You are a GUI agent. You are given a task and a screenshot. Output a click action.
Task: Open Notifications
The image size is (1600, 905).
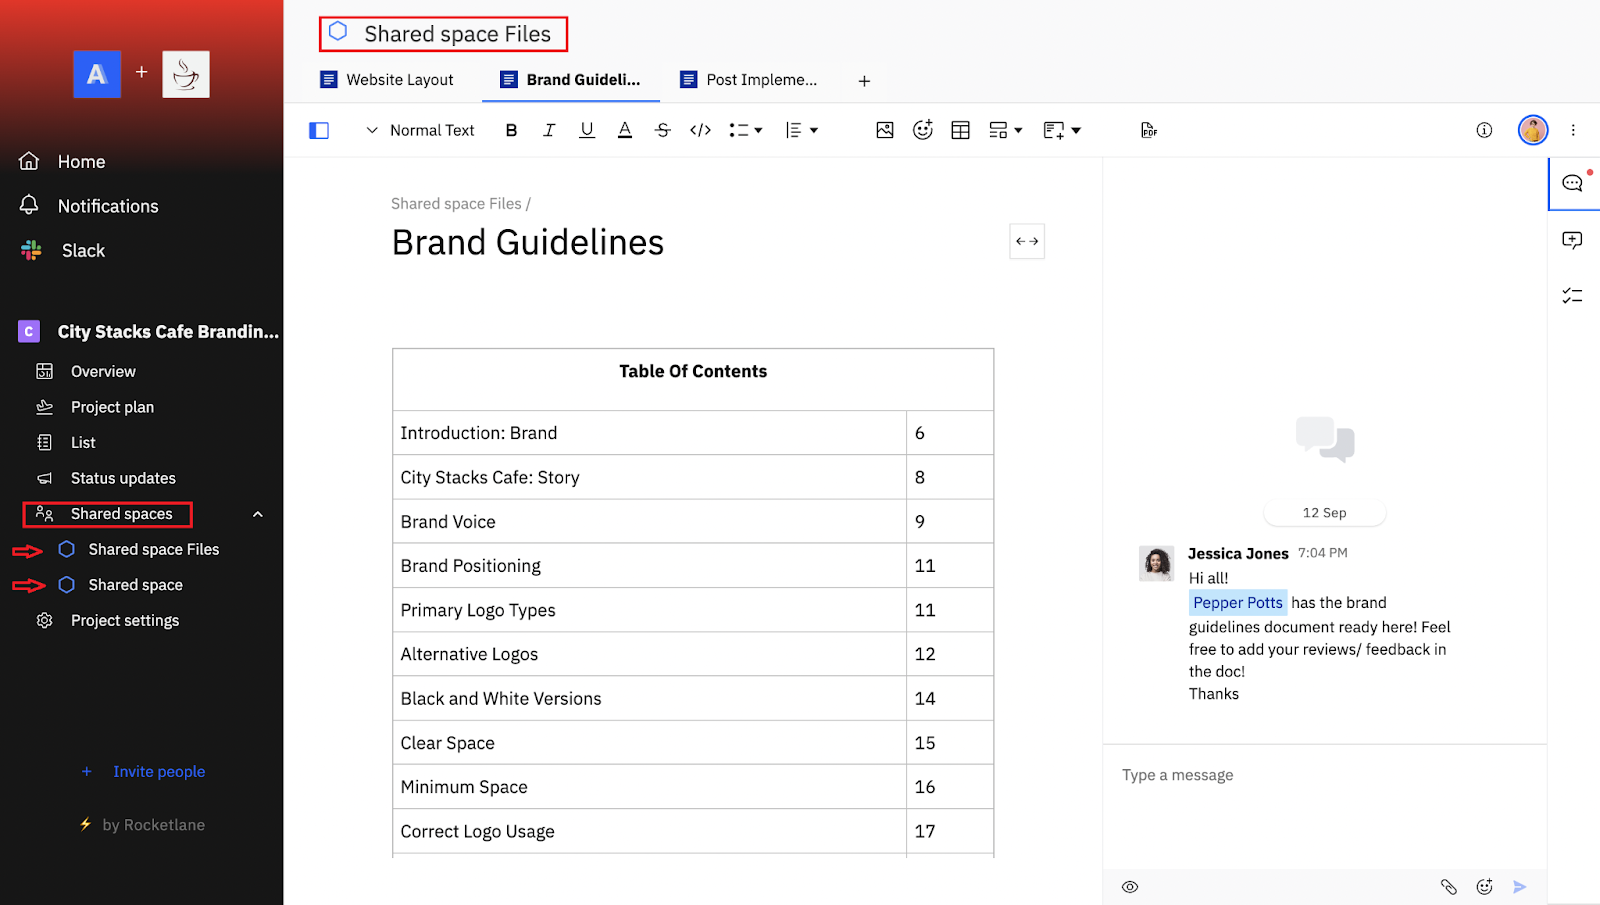(x=88, y=206)
